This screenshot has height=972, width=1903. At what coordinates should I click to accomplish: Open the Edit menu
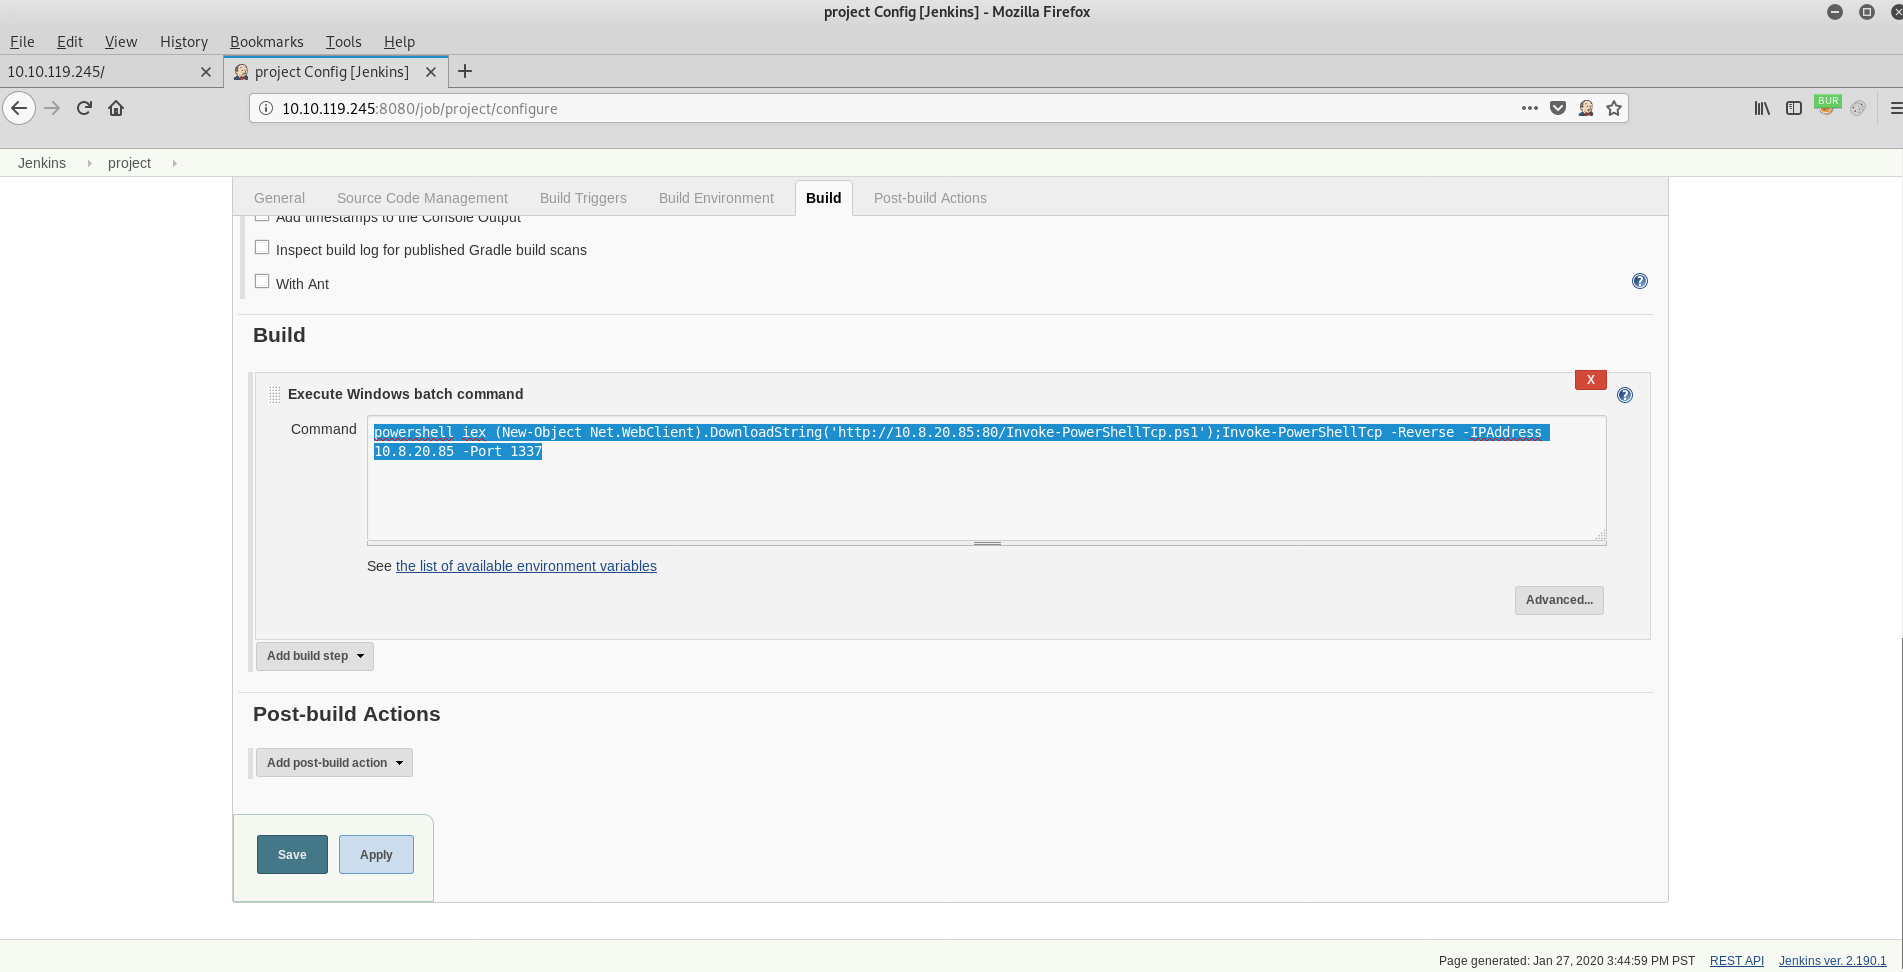[70, 41]
